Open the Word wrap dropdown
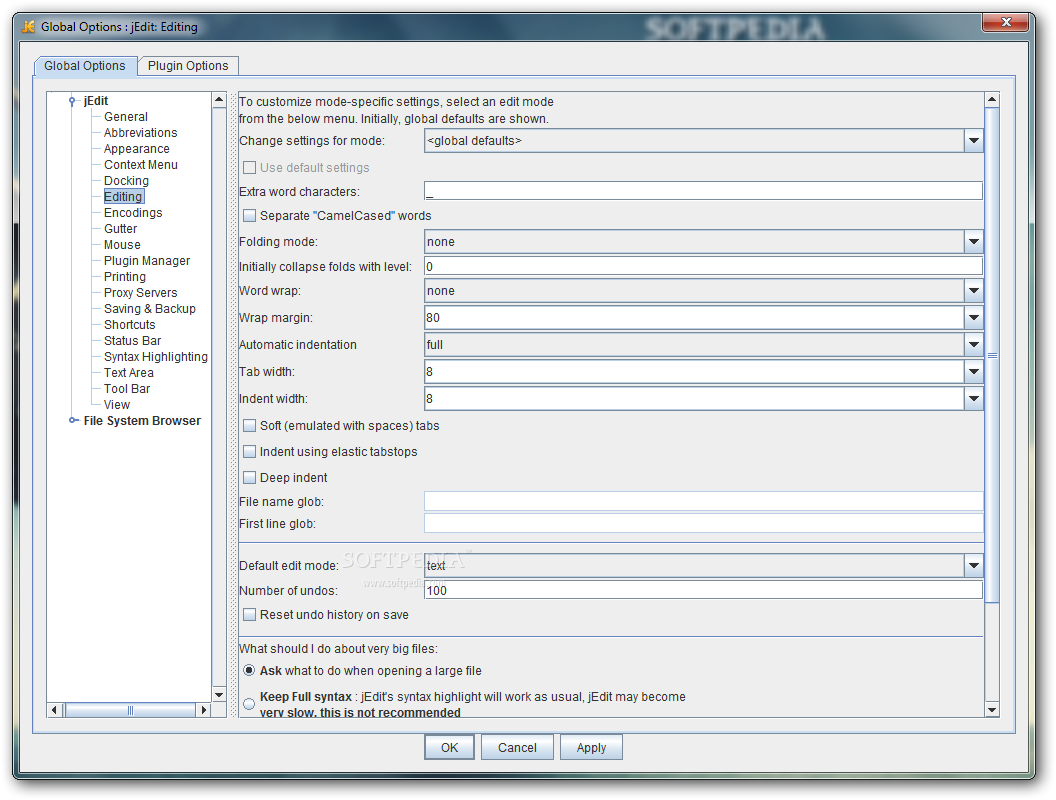Viewport: 1056px width, 800px height. click(703, 291)
